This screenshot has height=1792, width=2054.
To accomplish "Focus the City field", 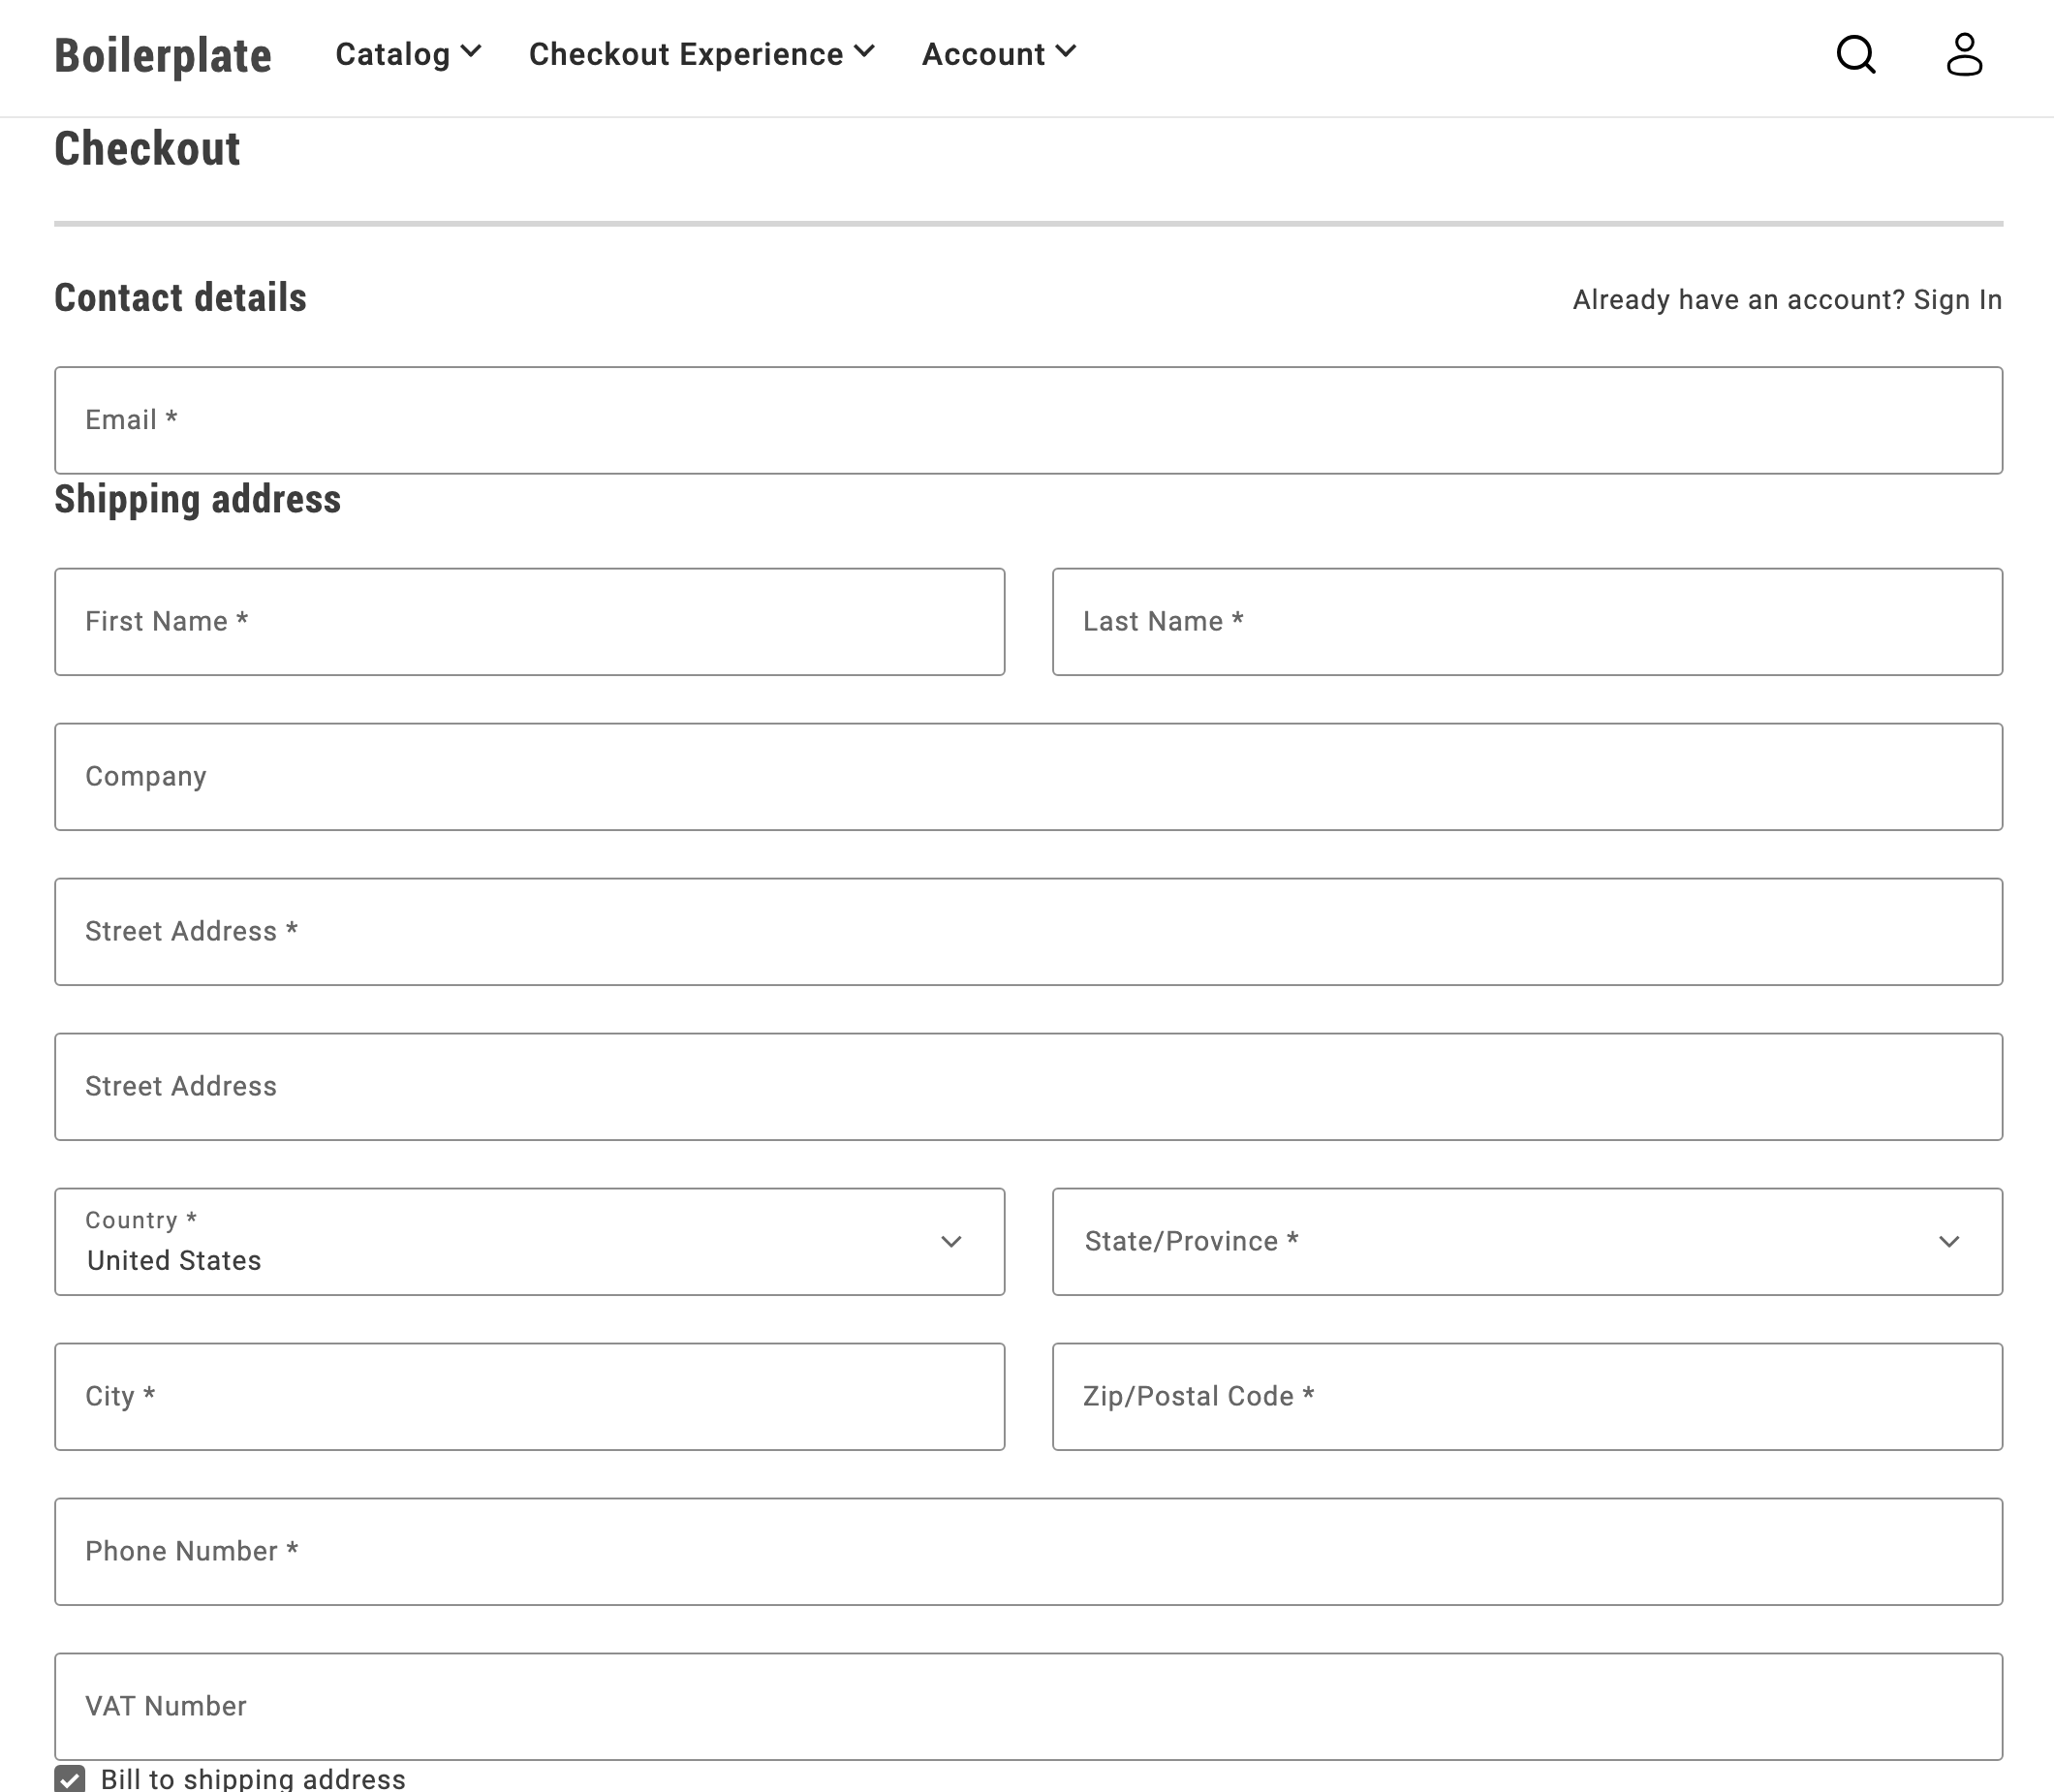I will click(x=530, y=1397).
